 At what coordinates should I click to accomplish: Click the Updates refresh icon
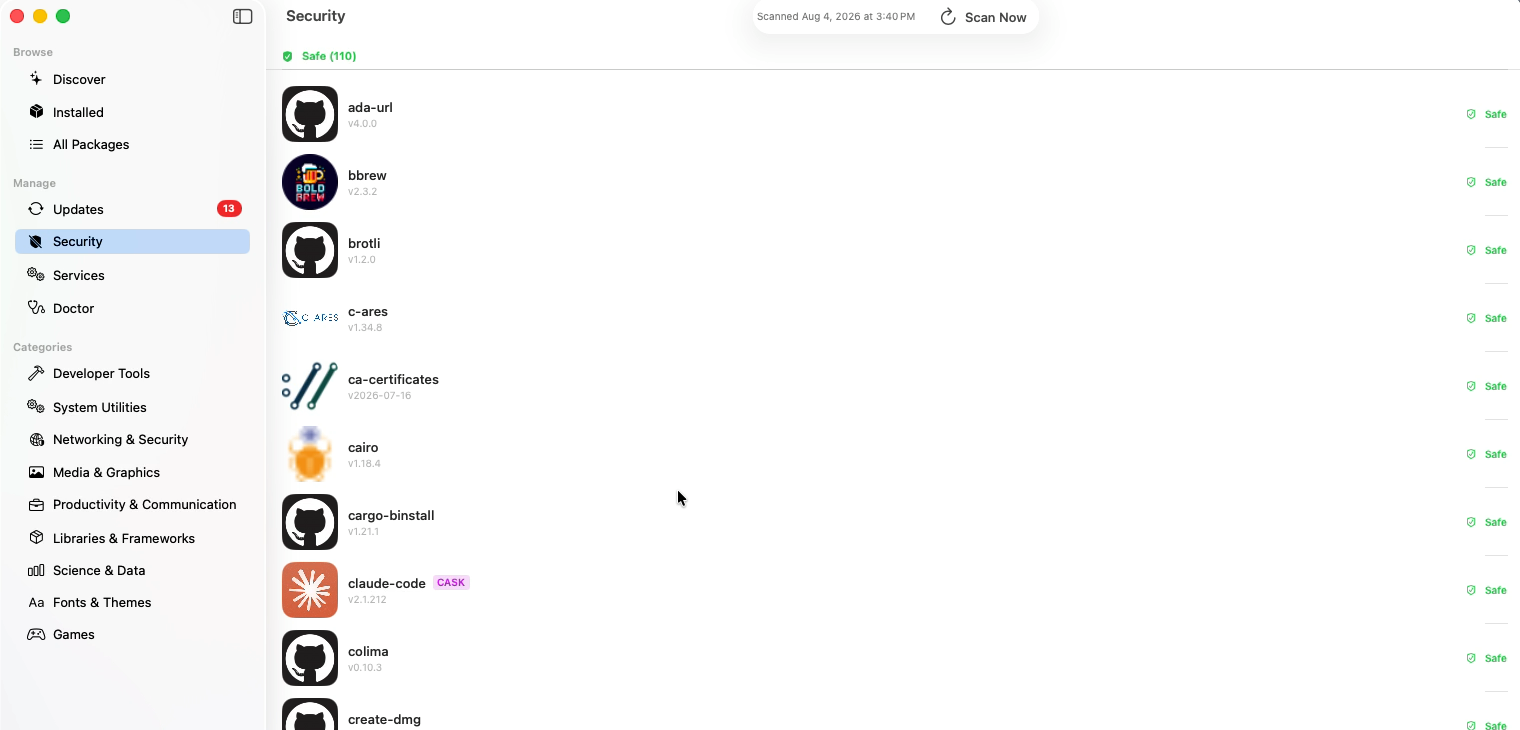pos(36,209)
